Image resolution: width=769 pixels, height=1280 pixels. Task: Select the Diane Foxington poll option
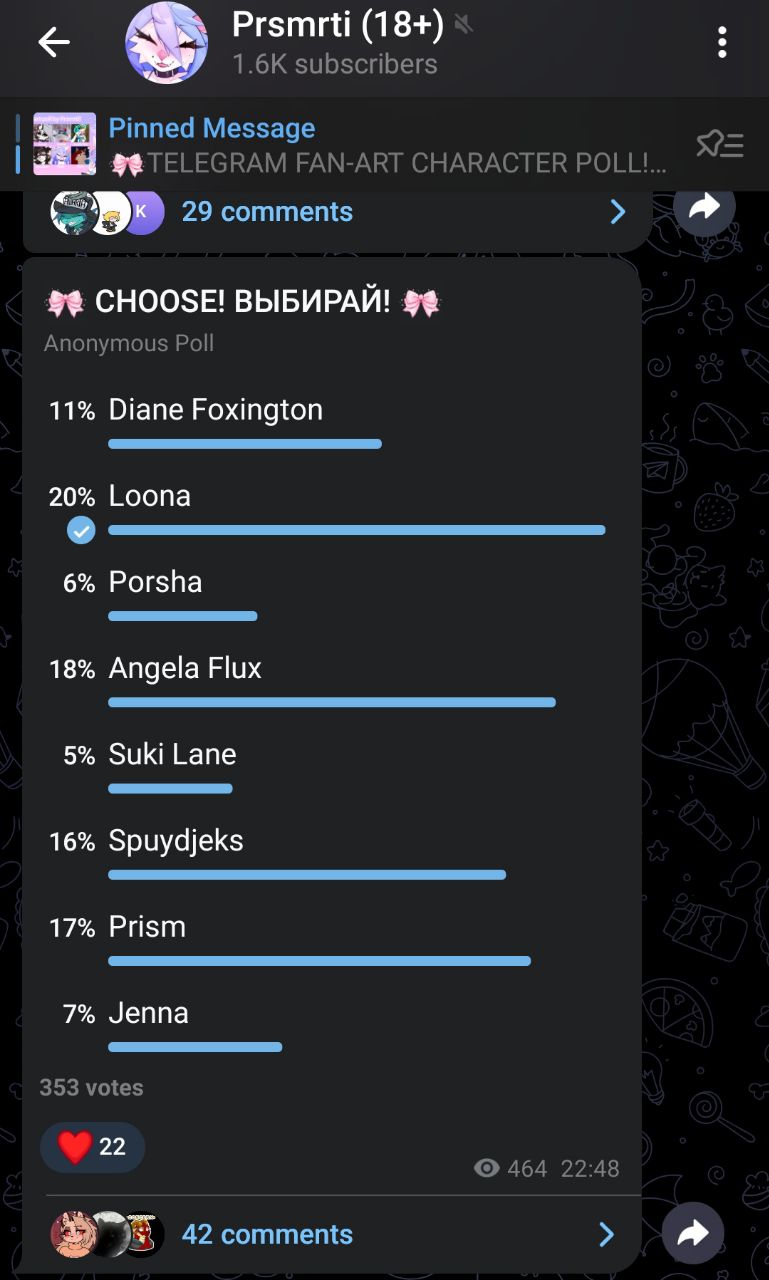pyautogui.click(x=215, y=410)
